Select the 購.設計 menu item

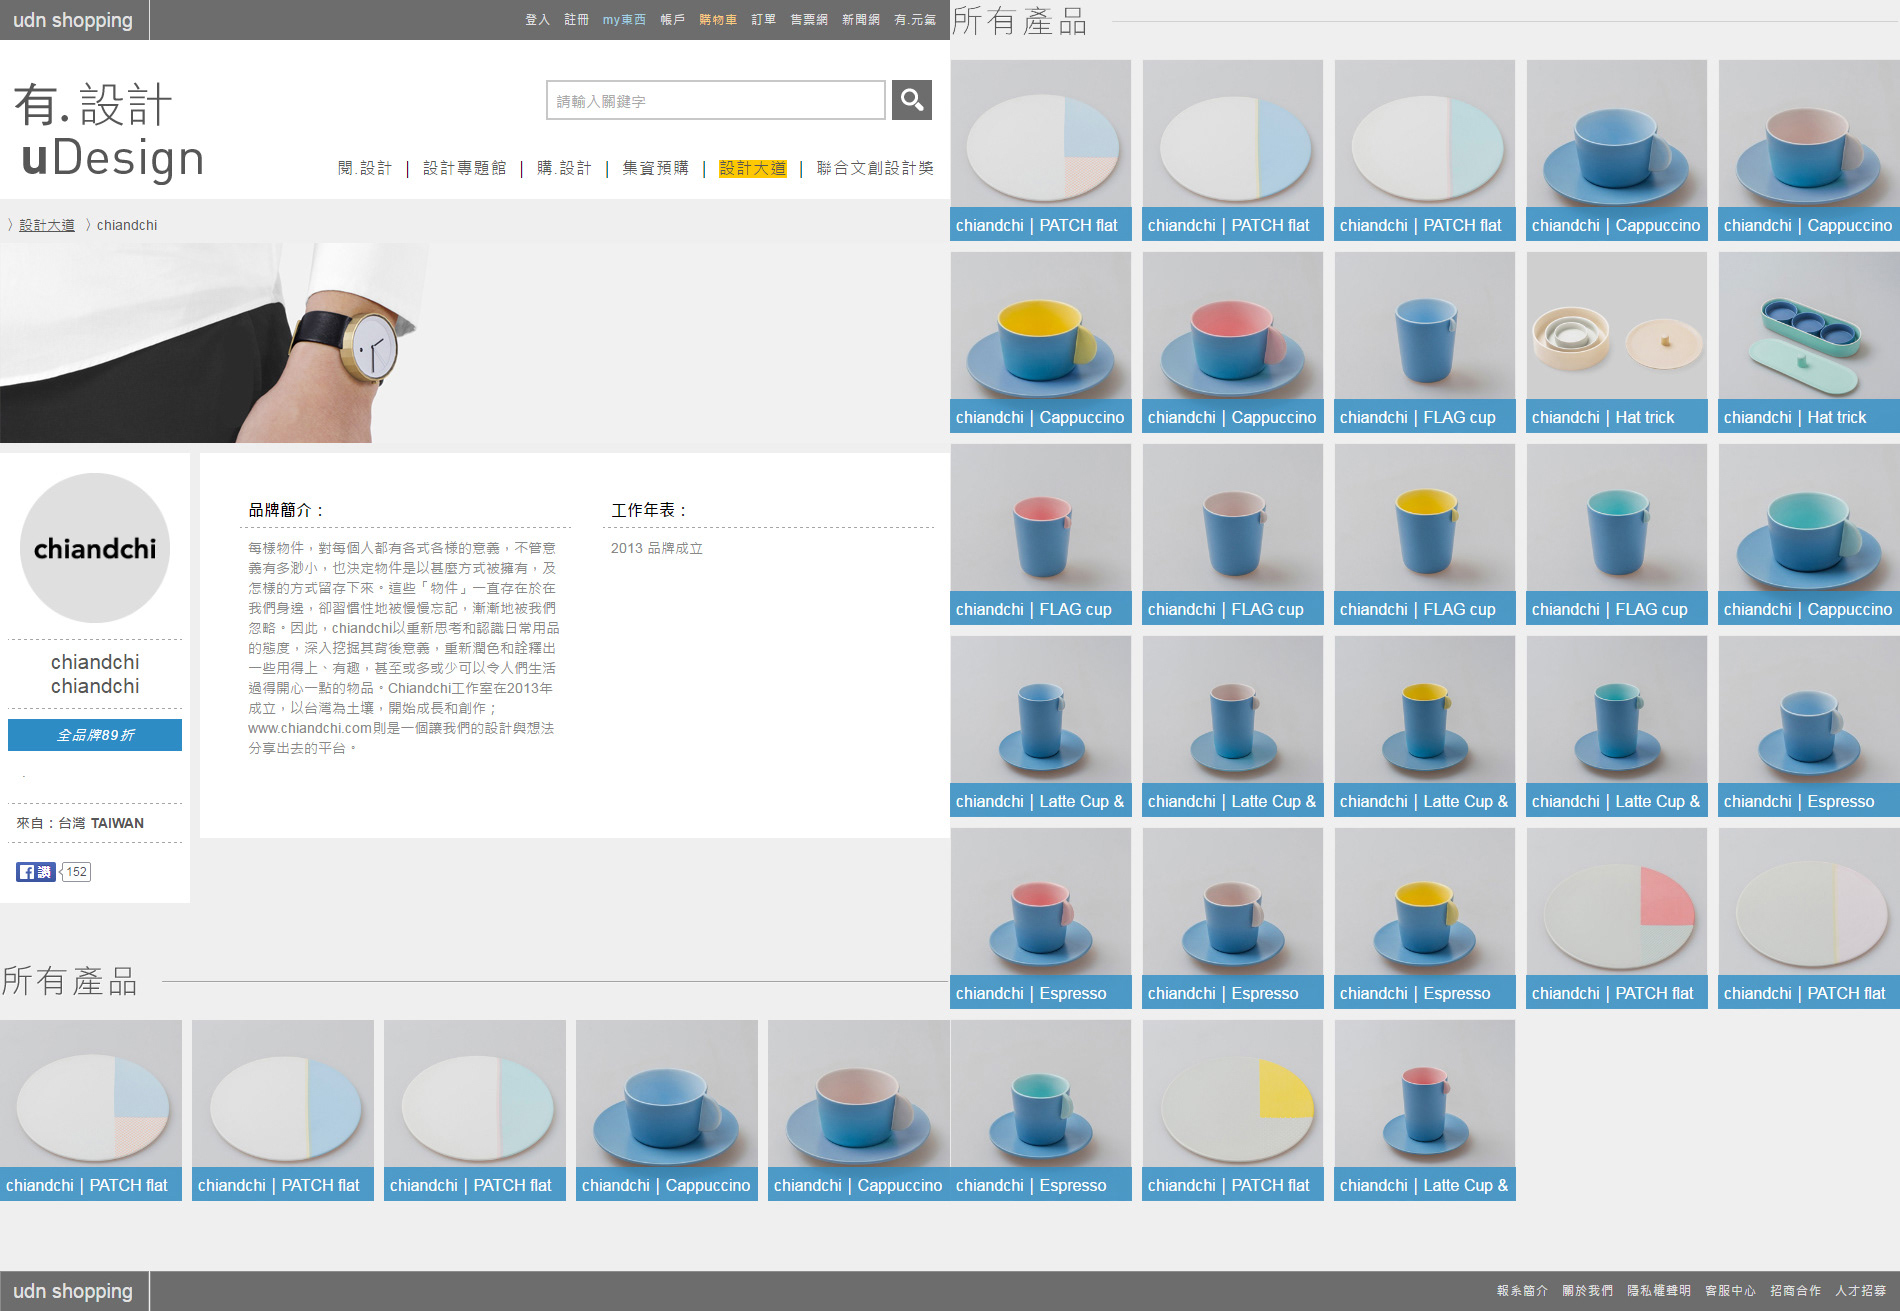click(564, 168)
